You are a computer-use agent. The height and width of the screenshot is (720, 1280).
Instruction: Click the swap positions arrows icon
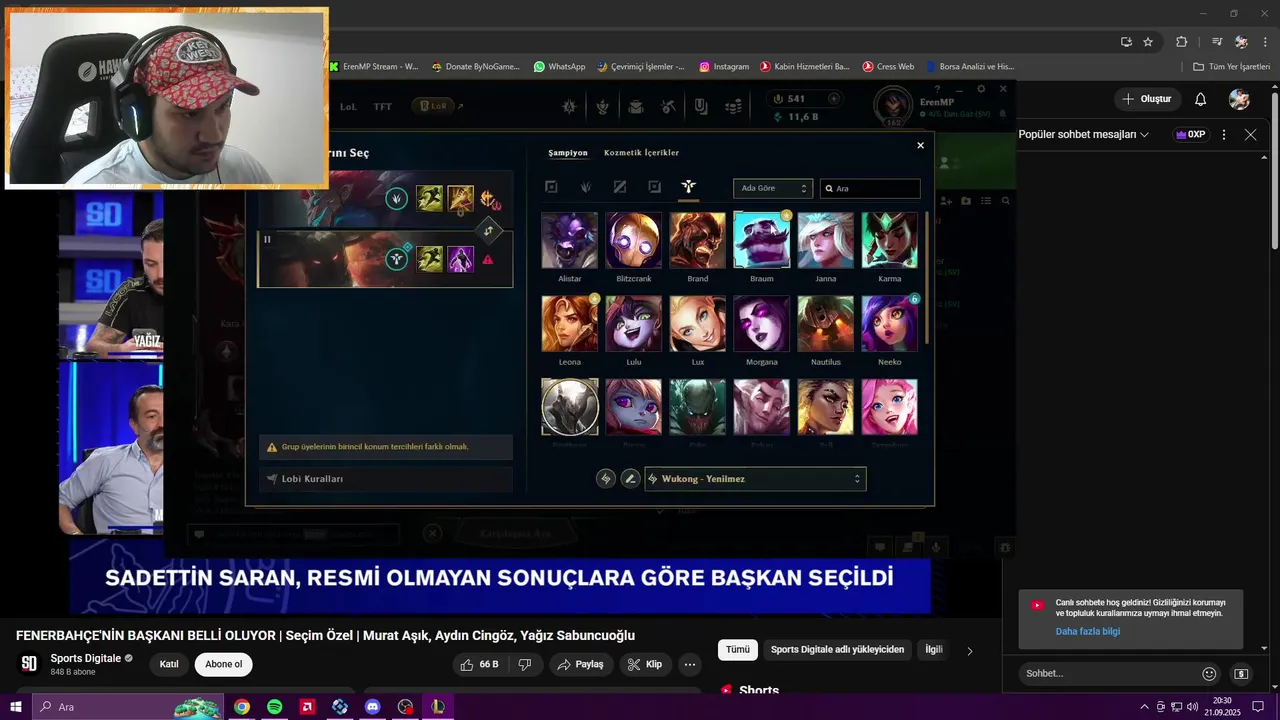coord(489,231)
